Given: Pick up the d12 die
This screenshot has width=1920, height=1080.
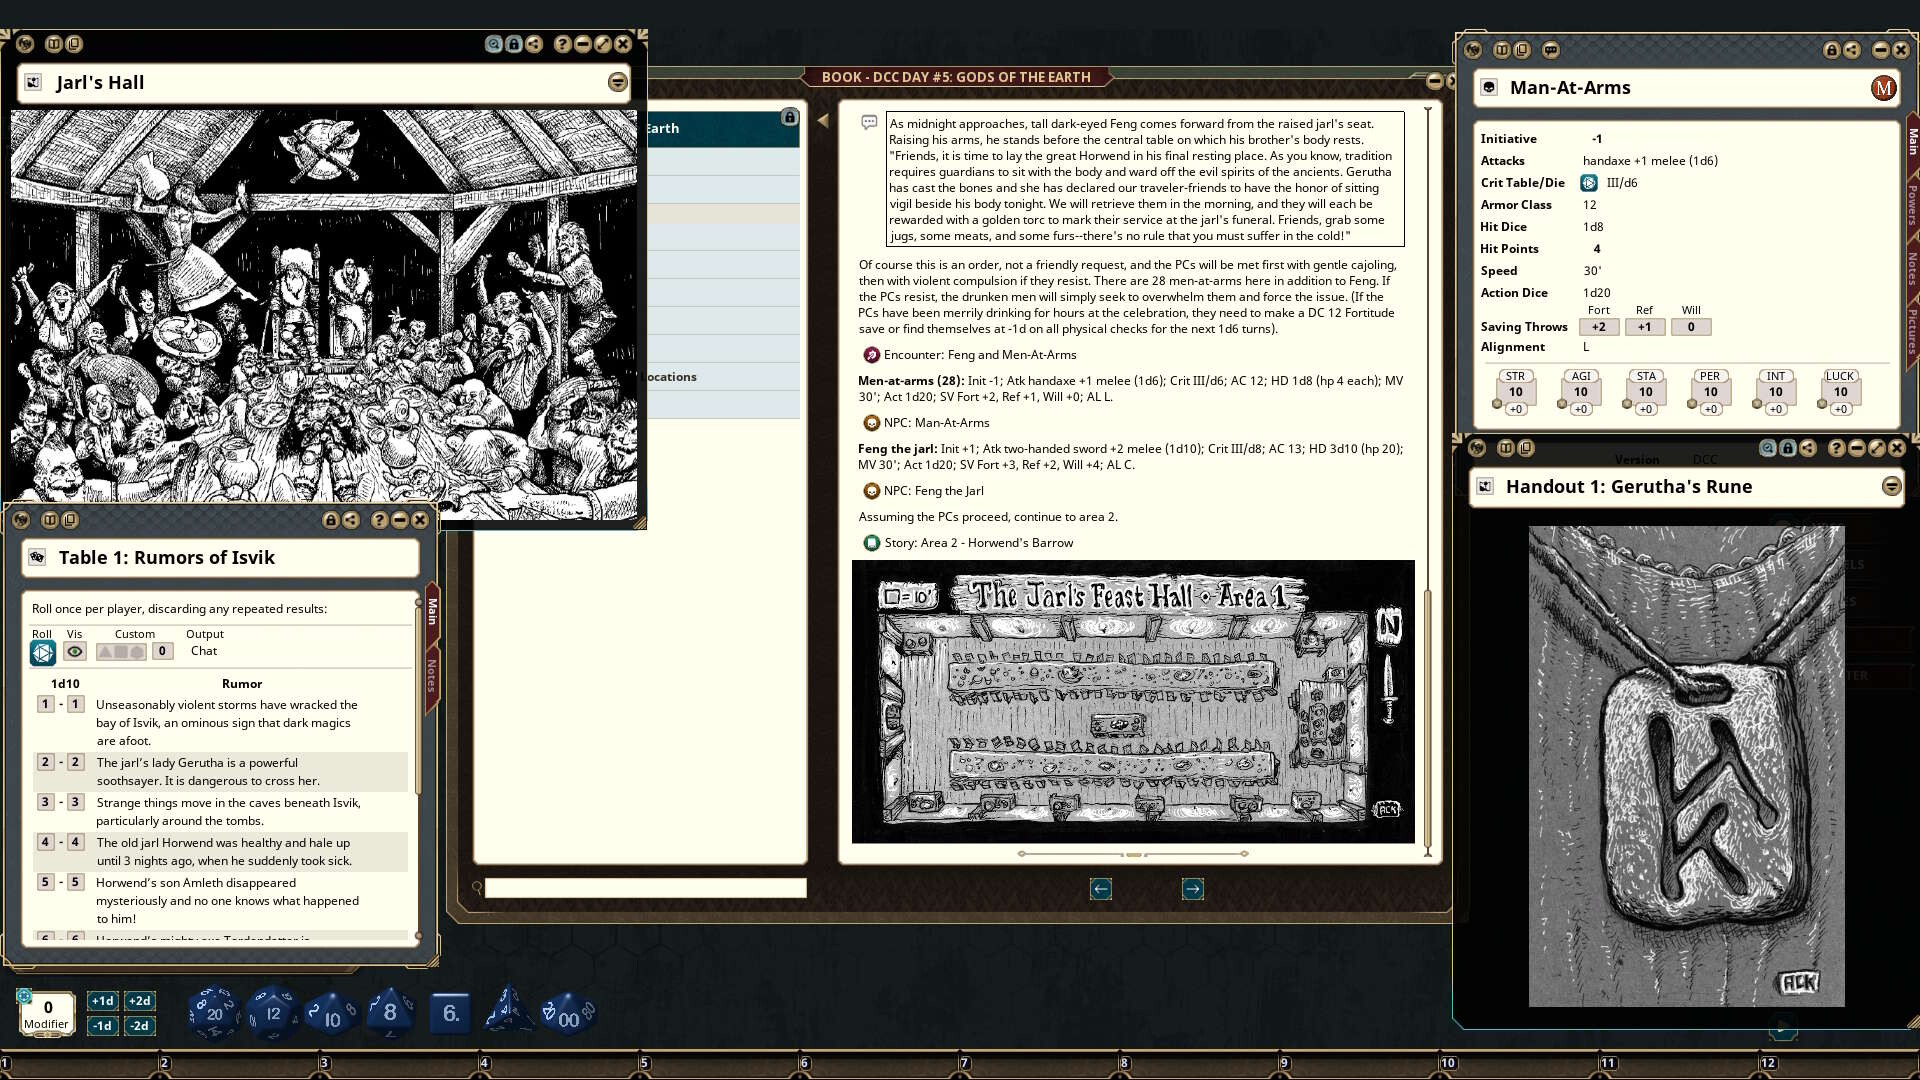Looking at the screenshot, I should coord(272,1013).
